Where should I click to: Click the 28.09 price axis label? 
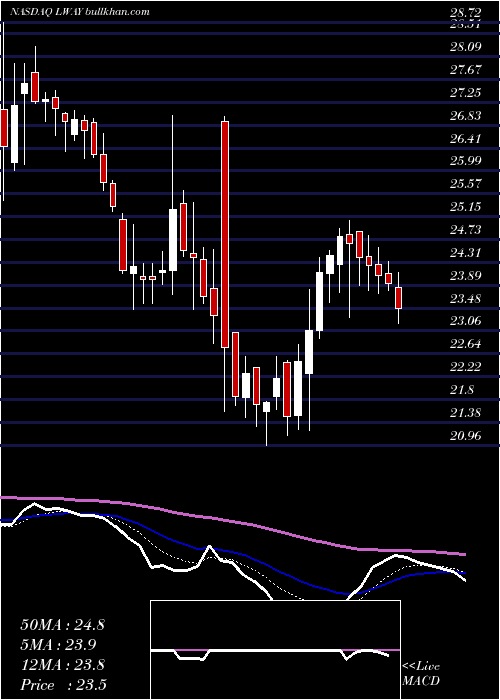466,47
